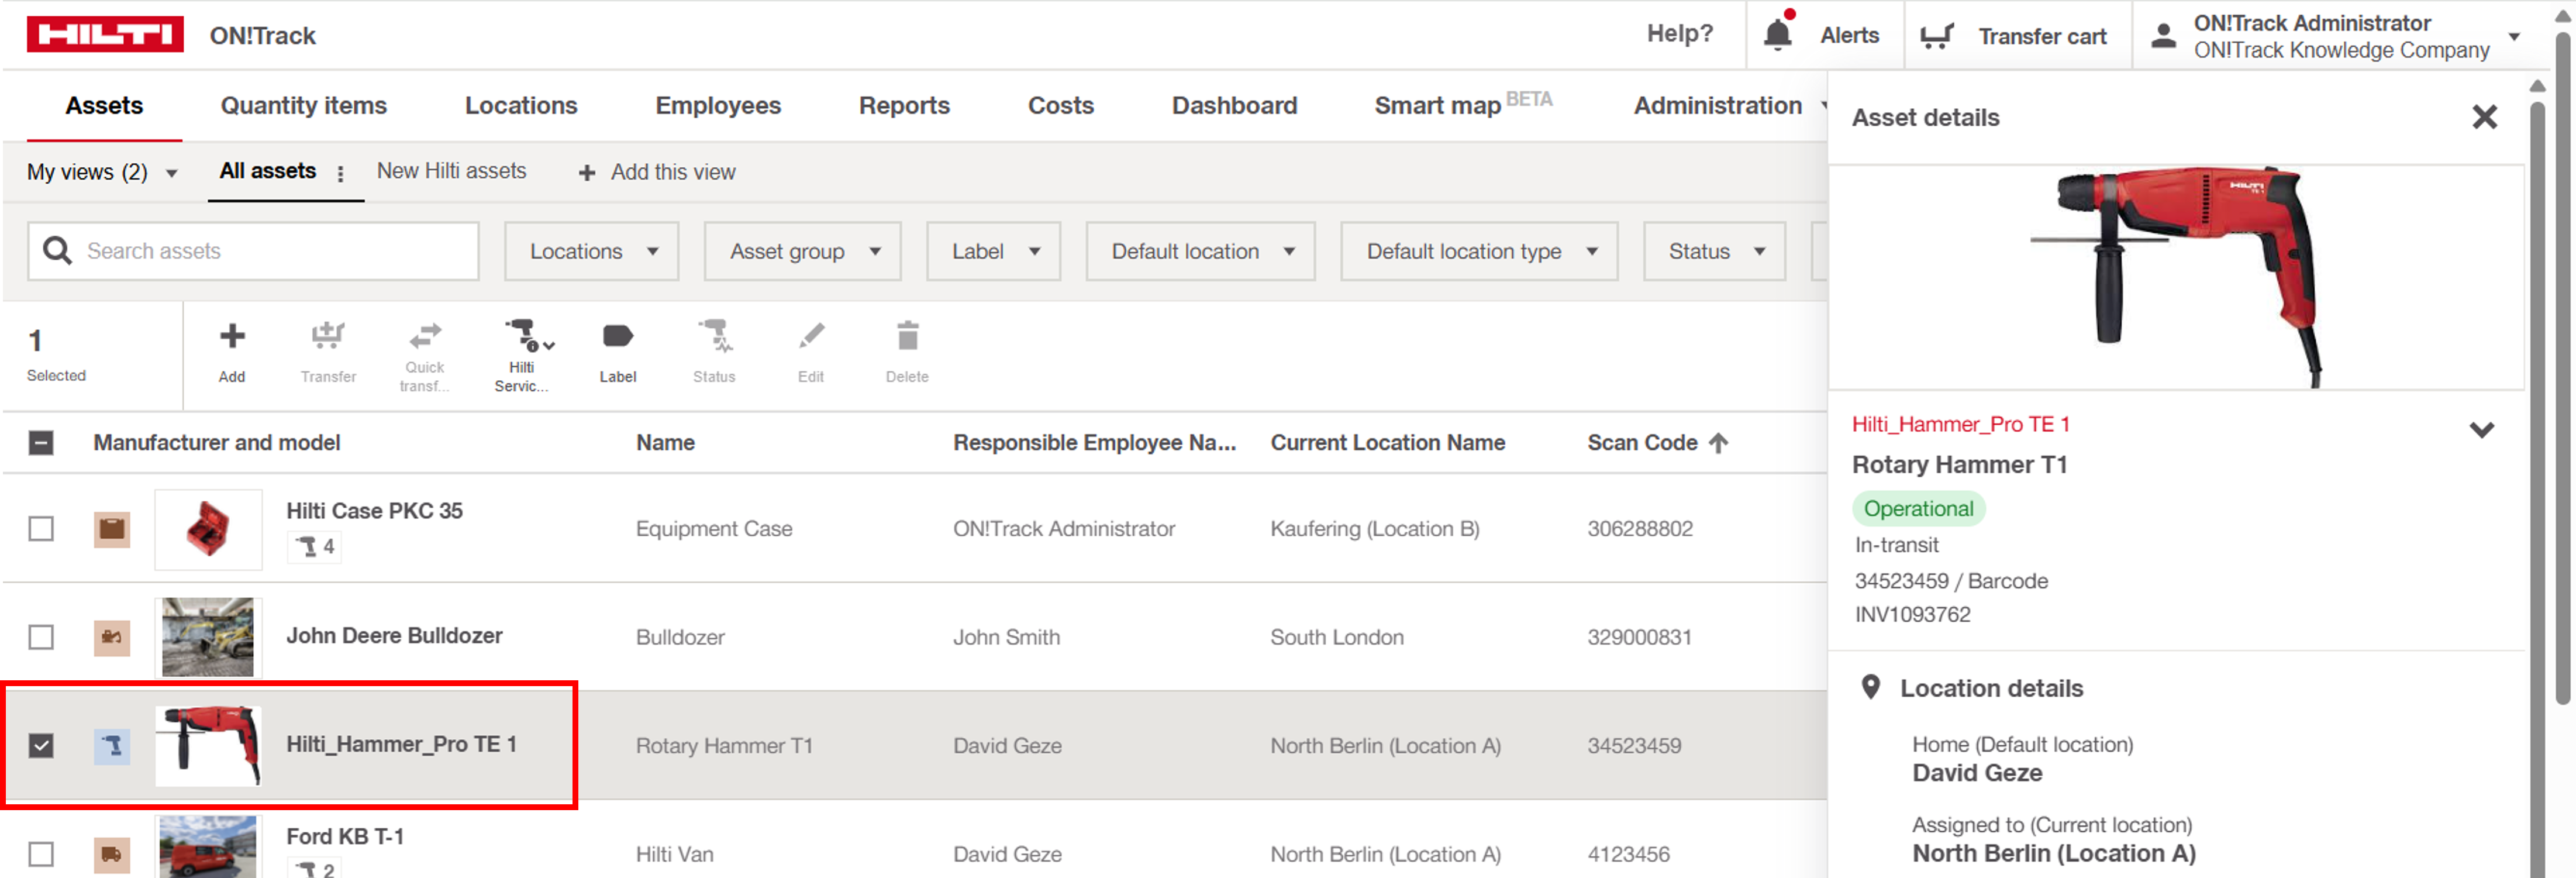Viewport: 2576px width, 878px height.
Task: Select the All assets view
Action: point(268,171)
